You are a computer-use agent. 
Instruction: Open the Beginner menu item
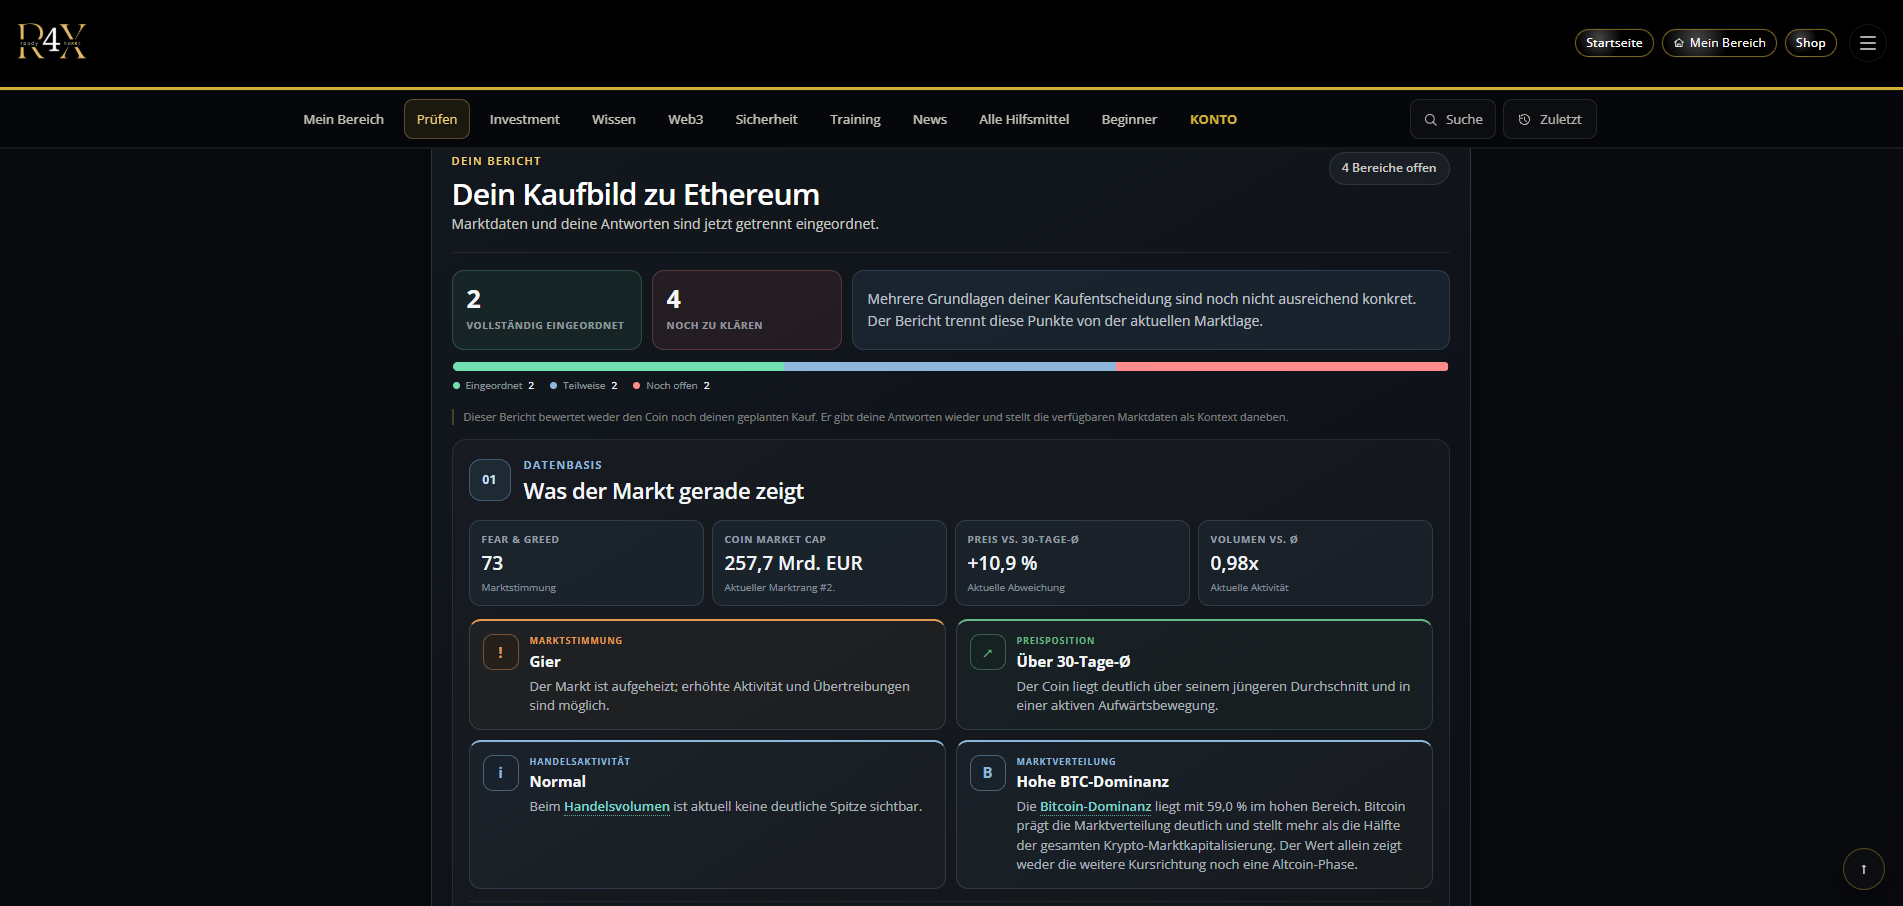pyautogui.click(x=1129, y=119)
